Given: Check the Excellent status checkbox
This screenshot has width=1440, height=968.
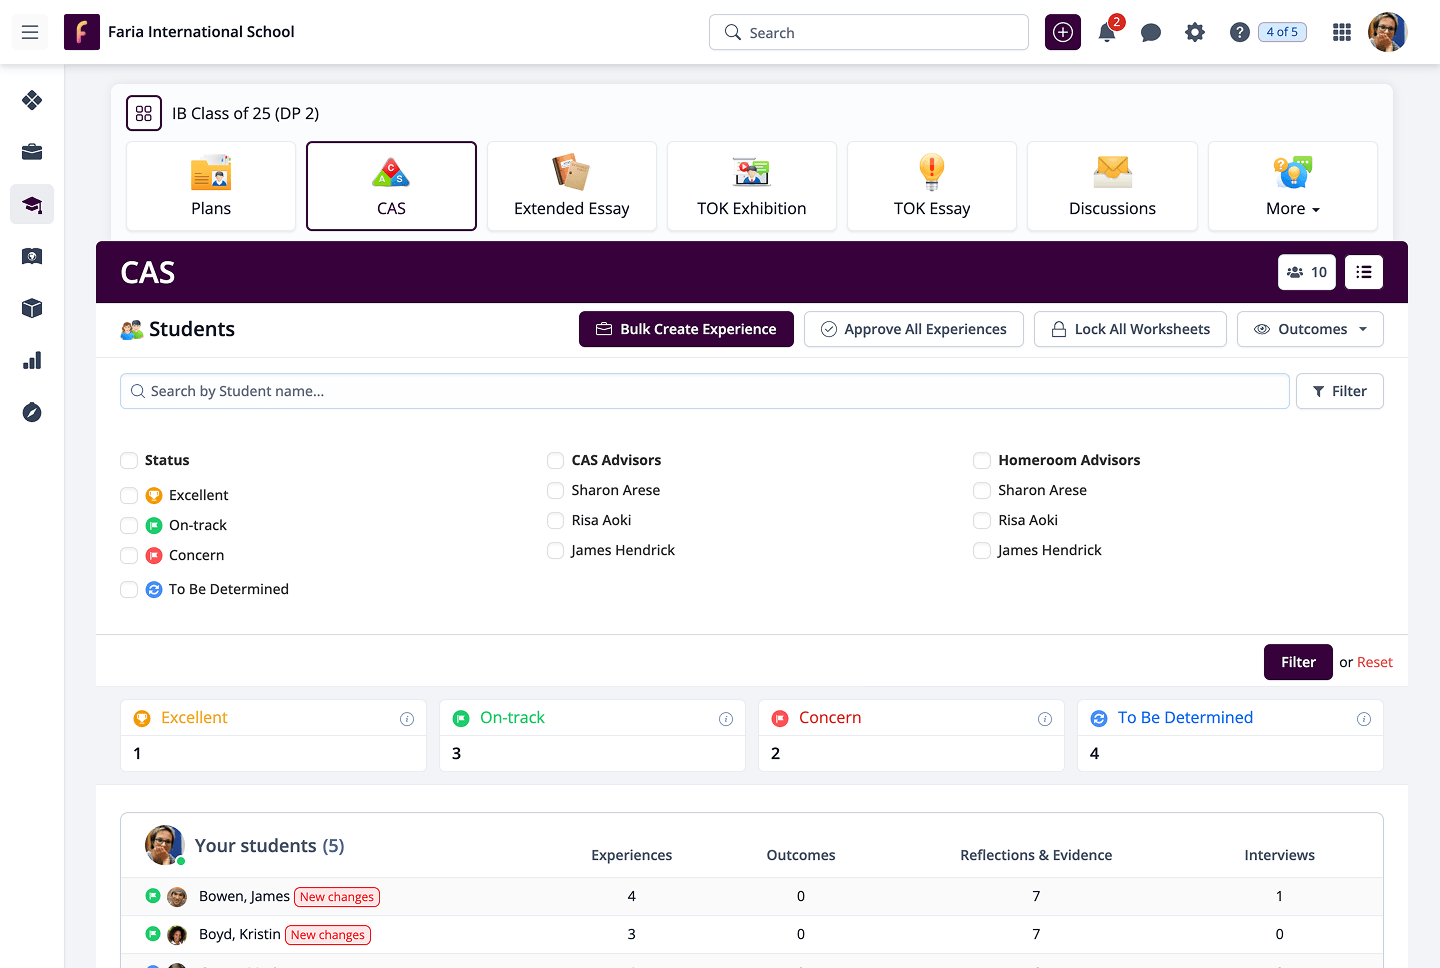Looking at the screenshot, I should (129, 495).
